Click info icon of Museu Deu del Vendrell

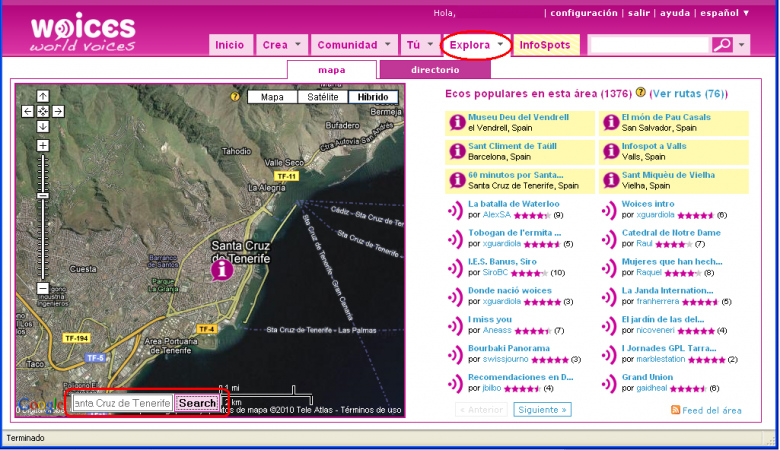coord(457,122)
